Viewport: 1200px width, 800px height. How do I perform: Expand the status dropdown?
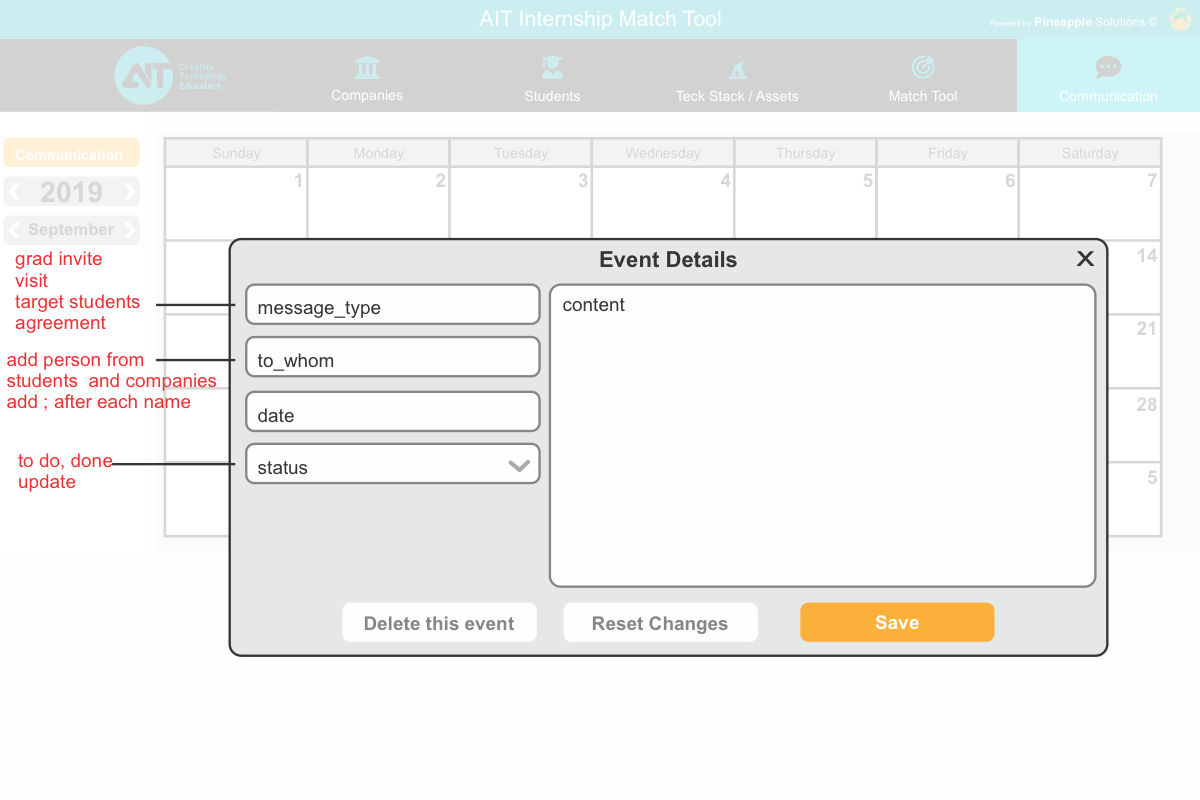(518, 466)
